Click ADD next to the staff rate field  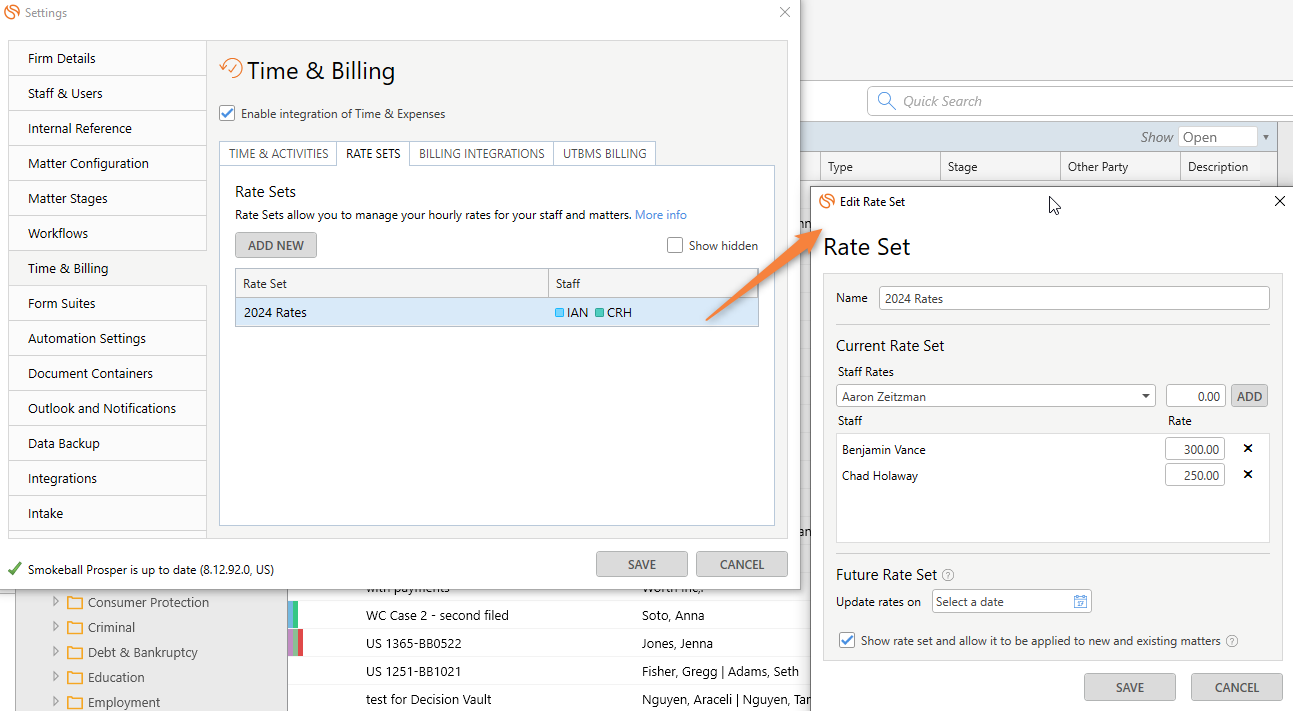(1249, 396)
